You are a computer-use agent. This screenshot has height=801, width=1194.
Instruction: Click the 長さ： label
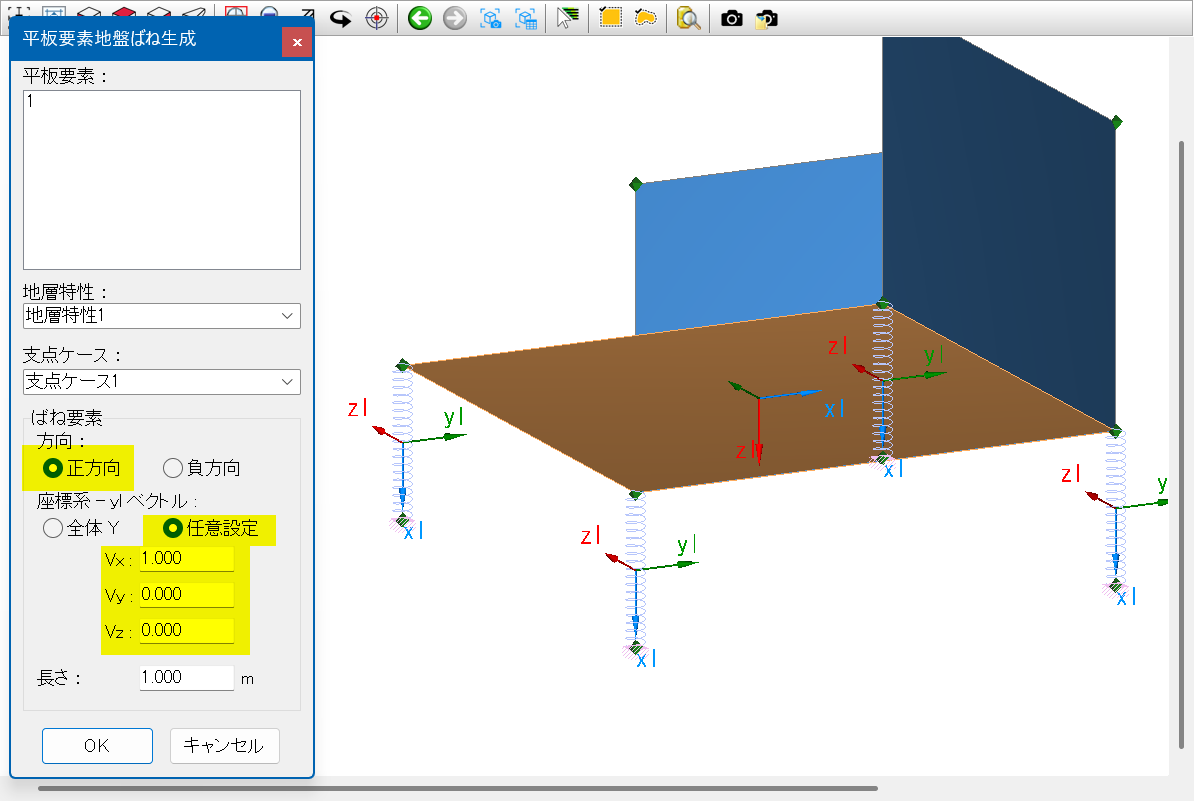pyautogui.click(x=59, y=678)
